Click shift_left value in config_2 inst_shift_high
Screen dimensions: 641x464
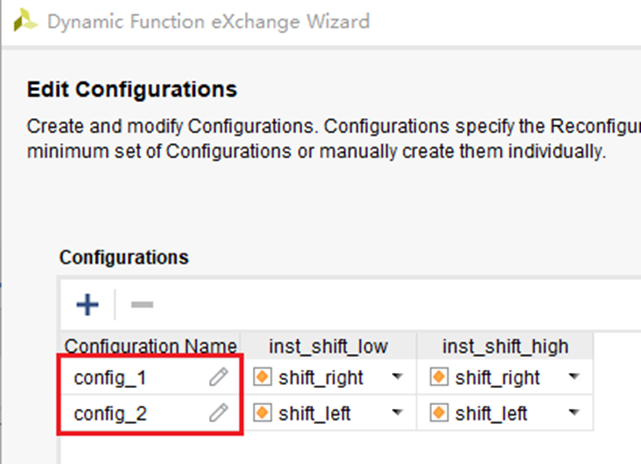(x=492, y=413)
